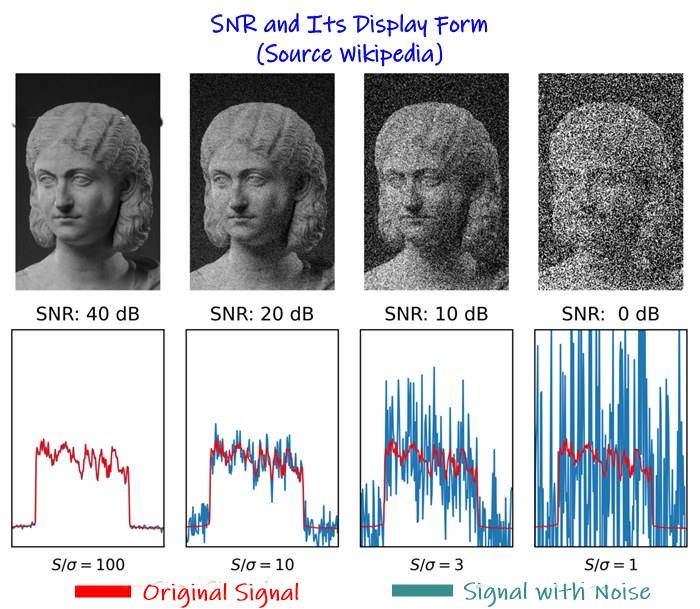Click the signal plot above S/σ = 3
This screenshot has width=700, height=609.
[x=437, y=438]
